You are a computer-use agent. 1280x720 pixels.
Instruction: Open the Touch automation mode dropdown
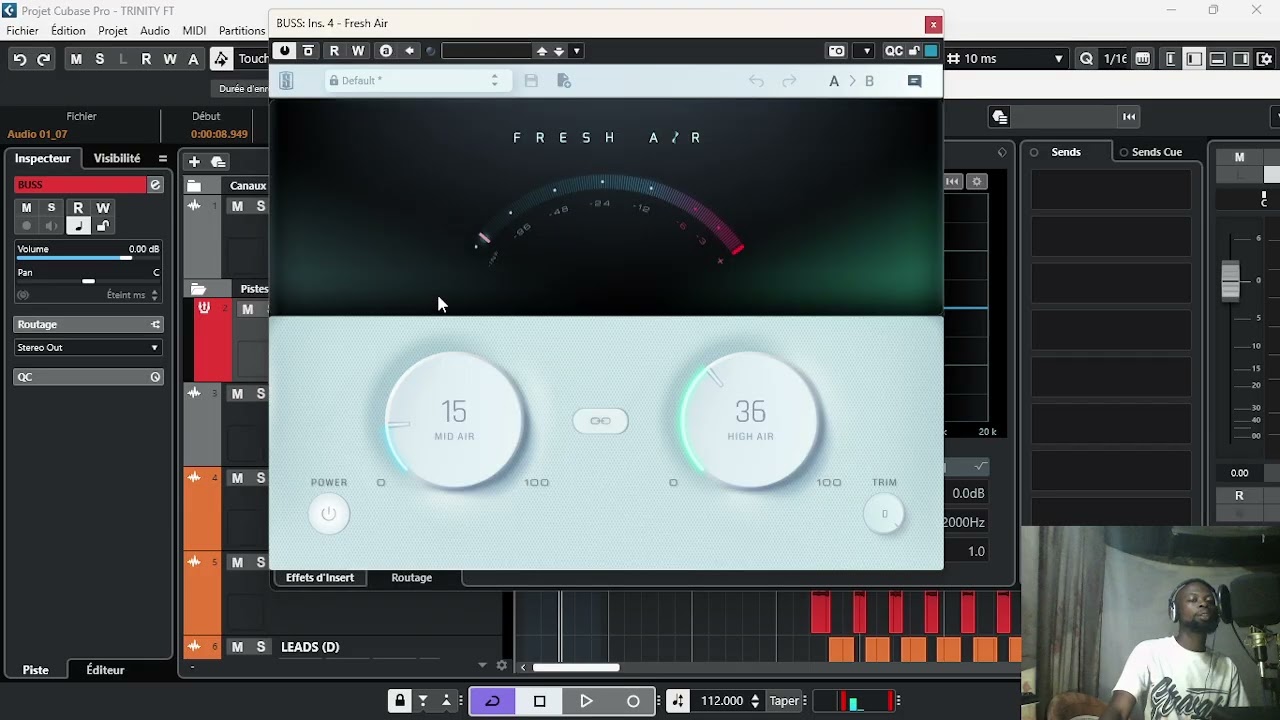pyautogui.click(x=253, y=59)
